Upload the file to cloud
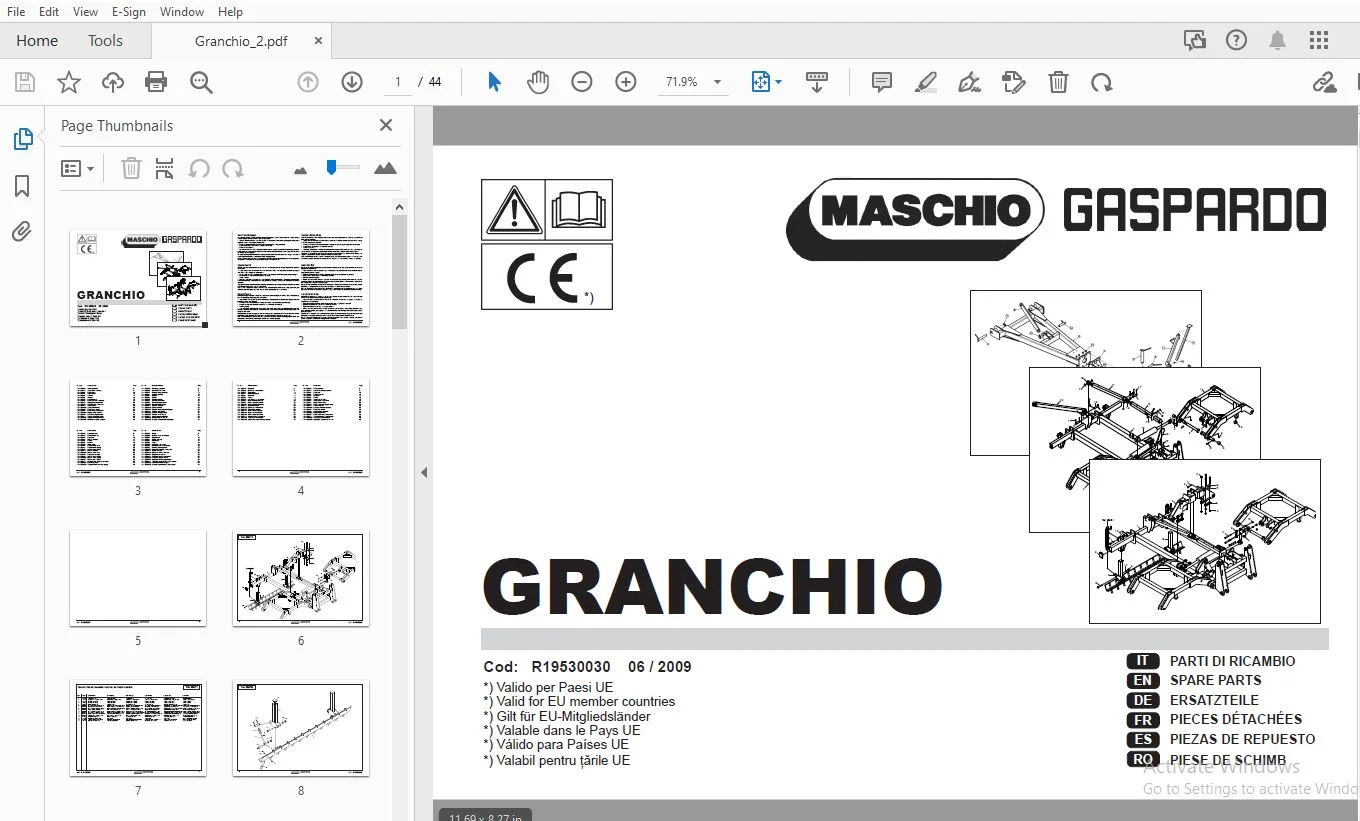1360x821 pixels. click(x=113, y=83)
